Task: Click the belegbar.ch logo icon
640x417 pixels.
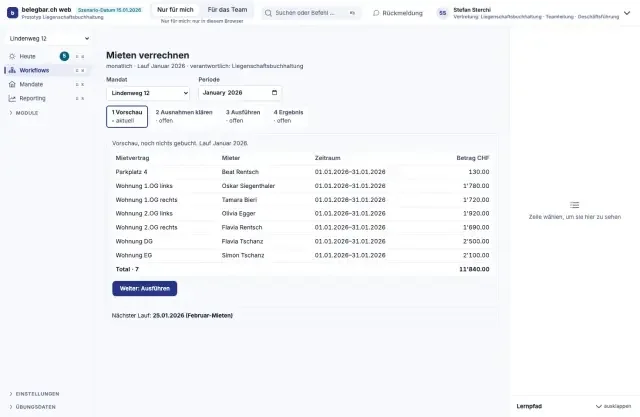Action: pos(12,13)
